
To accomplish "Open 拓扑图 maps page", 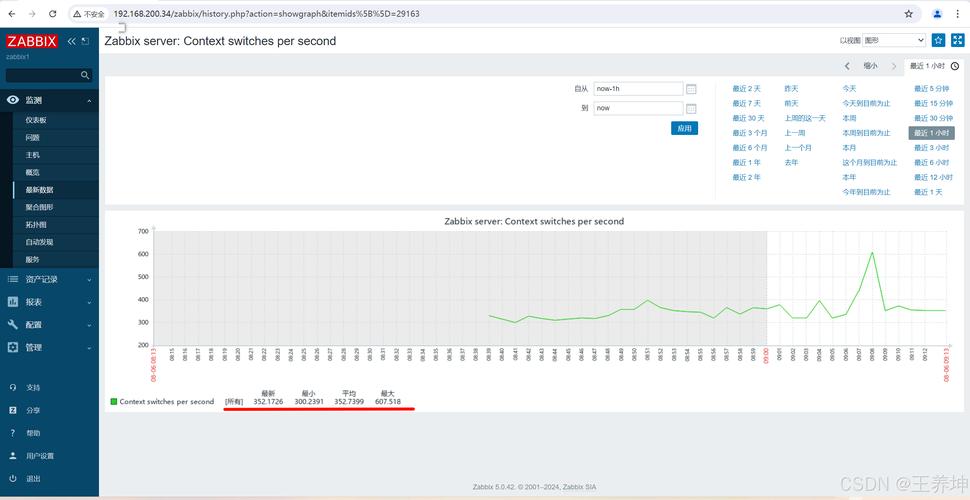I will click(x=36, y=225).
